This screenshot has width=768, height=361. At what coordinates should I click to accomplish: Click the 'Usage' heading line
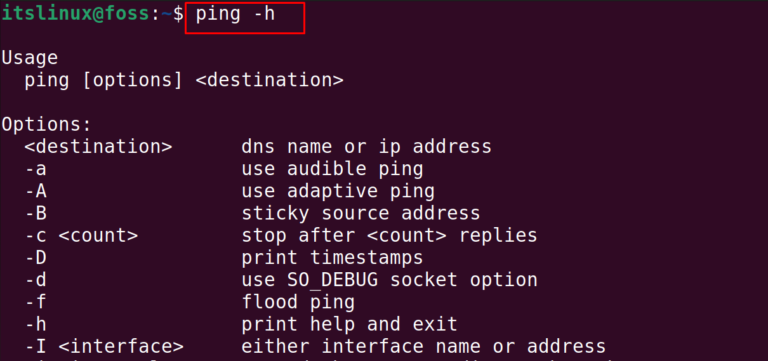click(30, 59)
